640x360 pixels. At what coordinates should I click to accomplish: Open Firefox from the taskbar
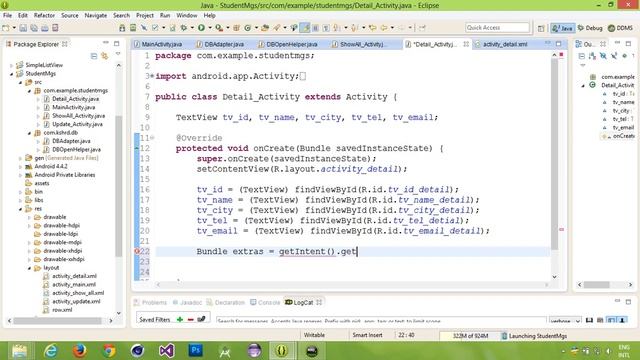tap(79, 351)
